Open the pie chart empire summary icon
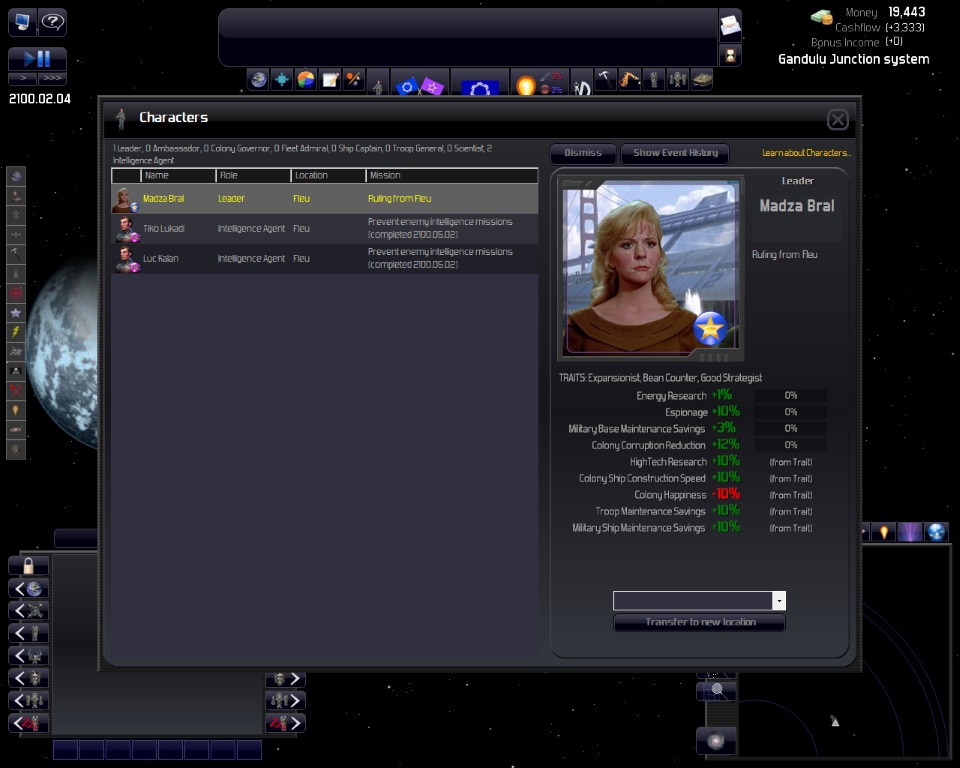Screen dimensions: 960x768 306,80
